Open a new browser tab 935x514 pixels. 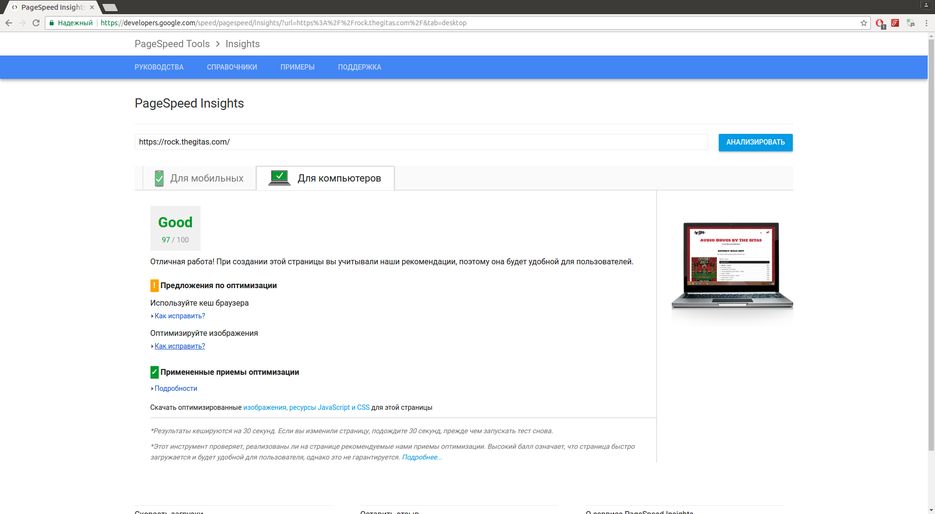coord(110,7)
